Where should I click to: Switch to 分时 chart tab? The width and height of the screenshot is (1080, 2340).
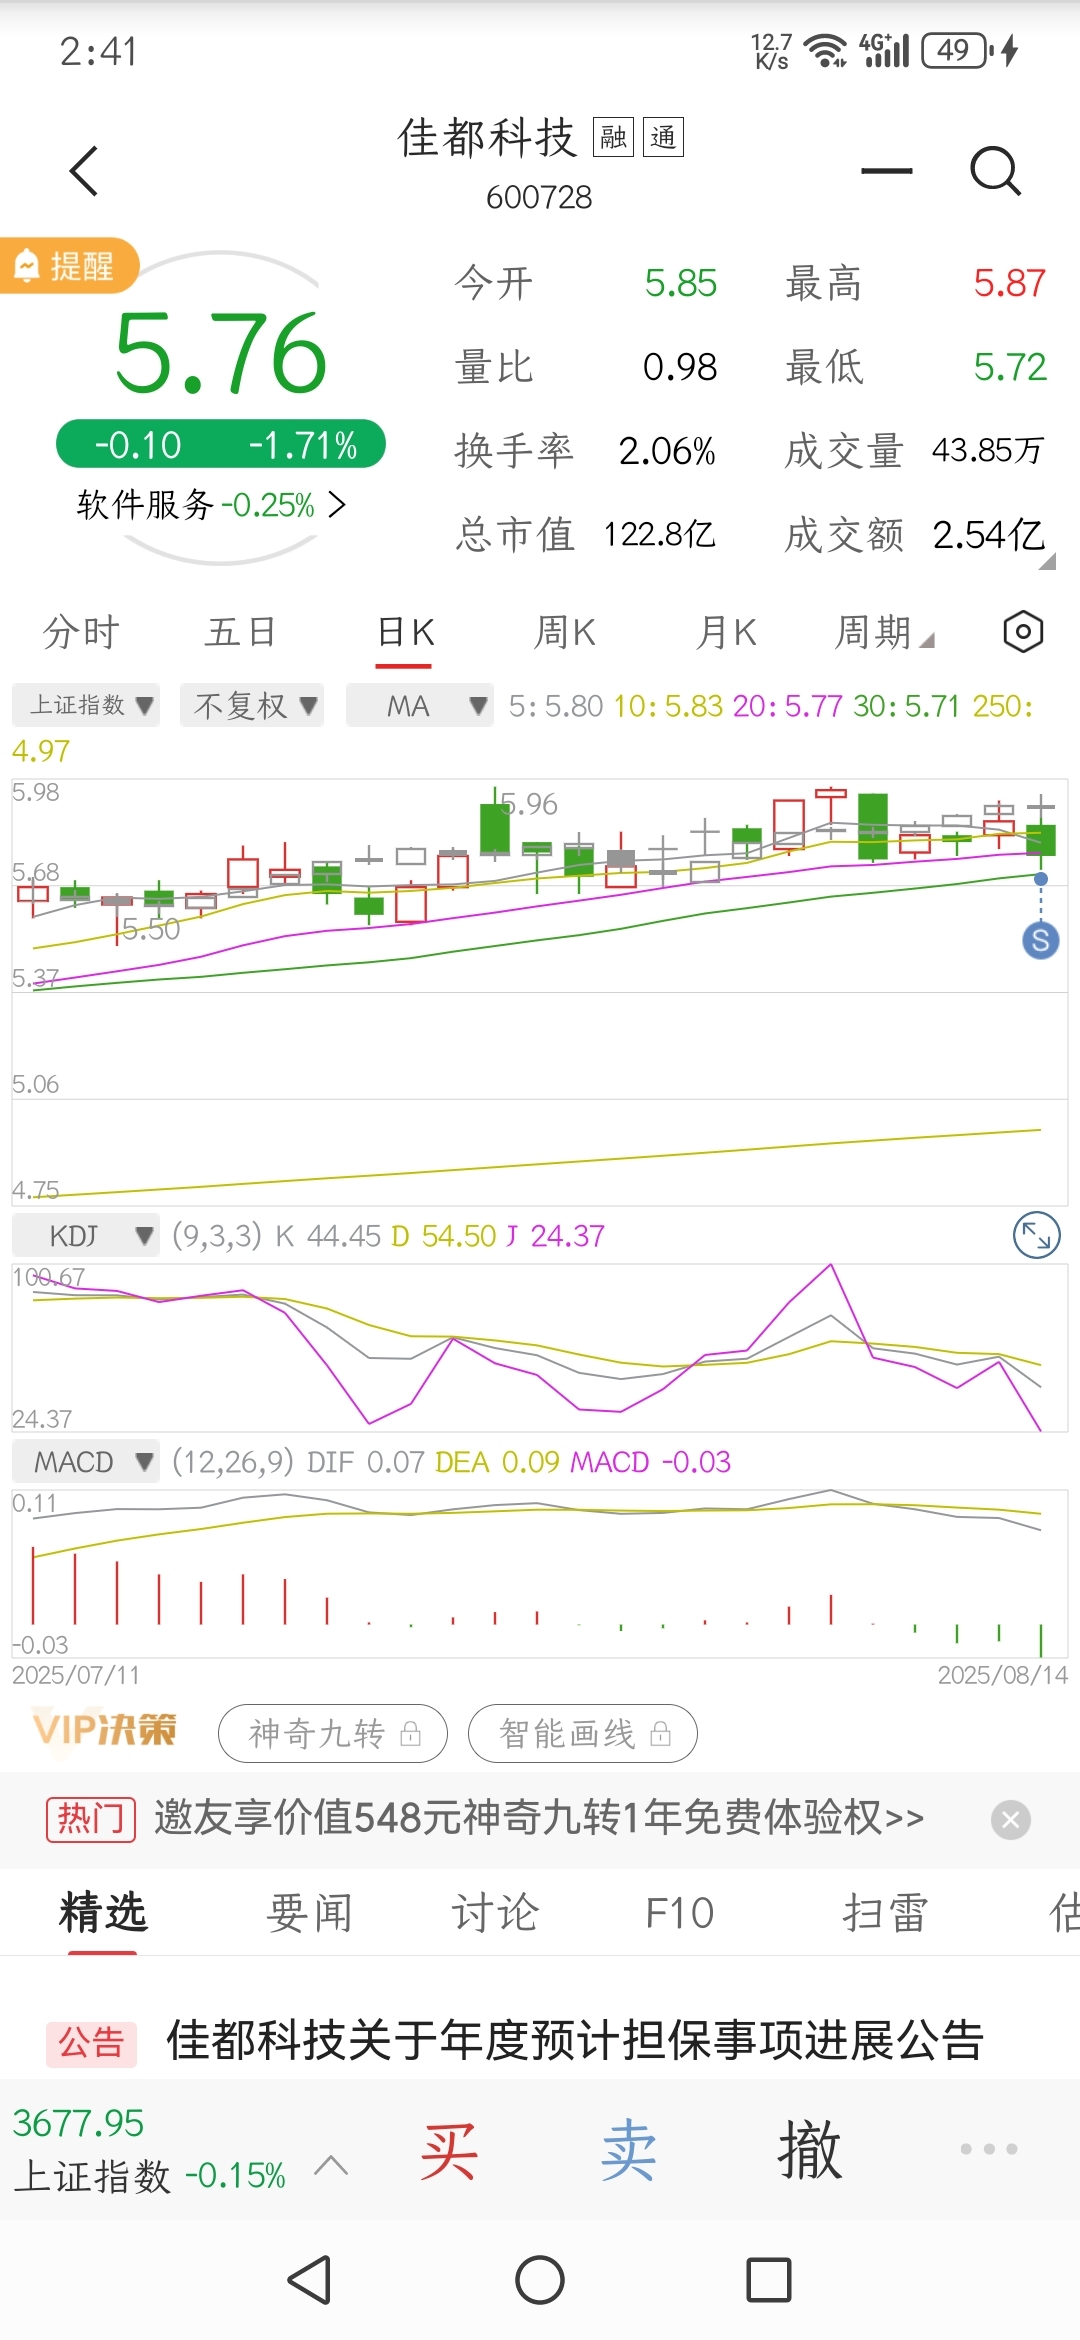[81, 632]
